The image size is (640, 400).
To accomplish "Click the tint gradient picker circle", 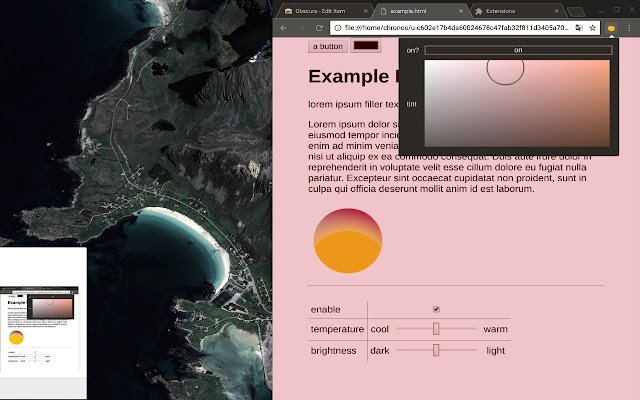I will [505, 67].
